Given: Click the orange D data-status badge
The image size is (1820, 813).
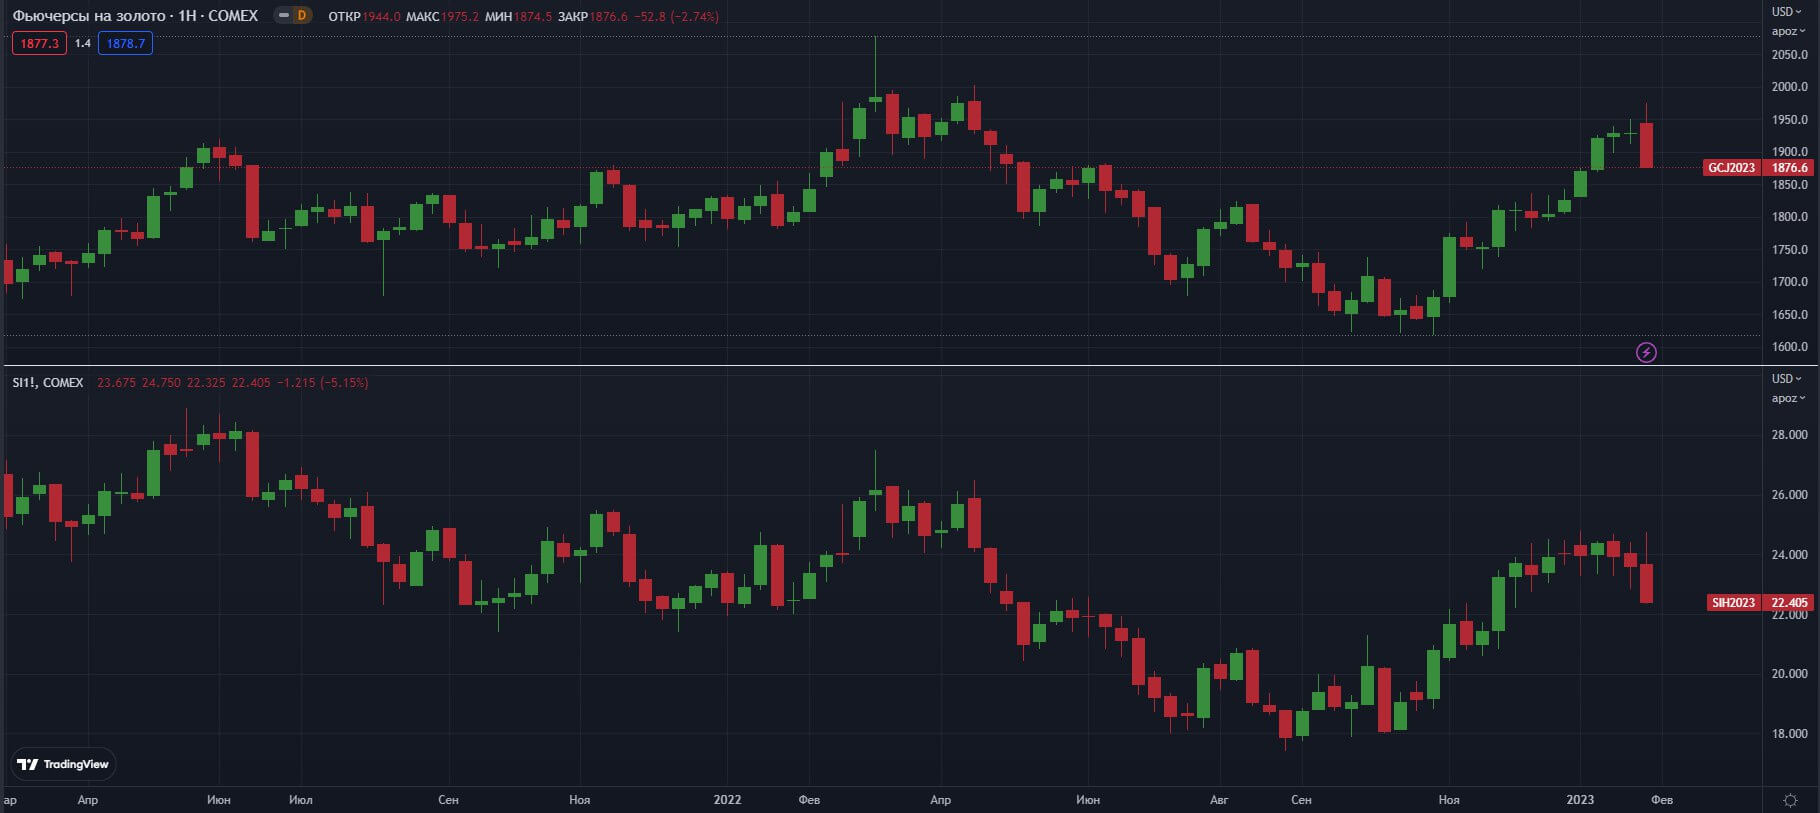Looking at the screenshot, I should click(302, 16).
